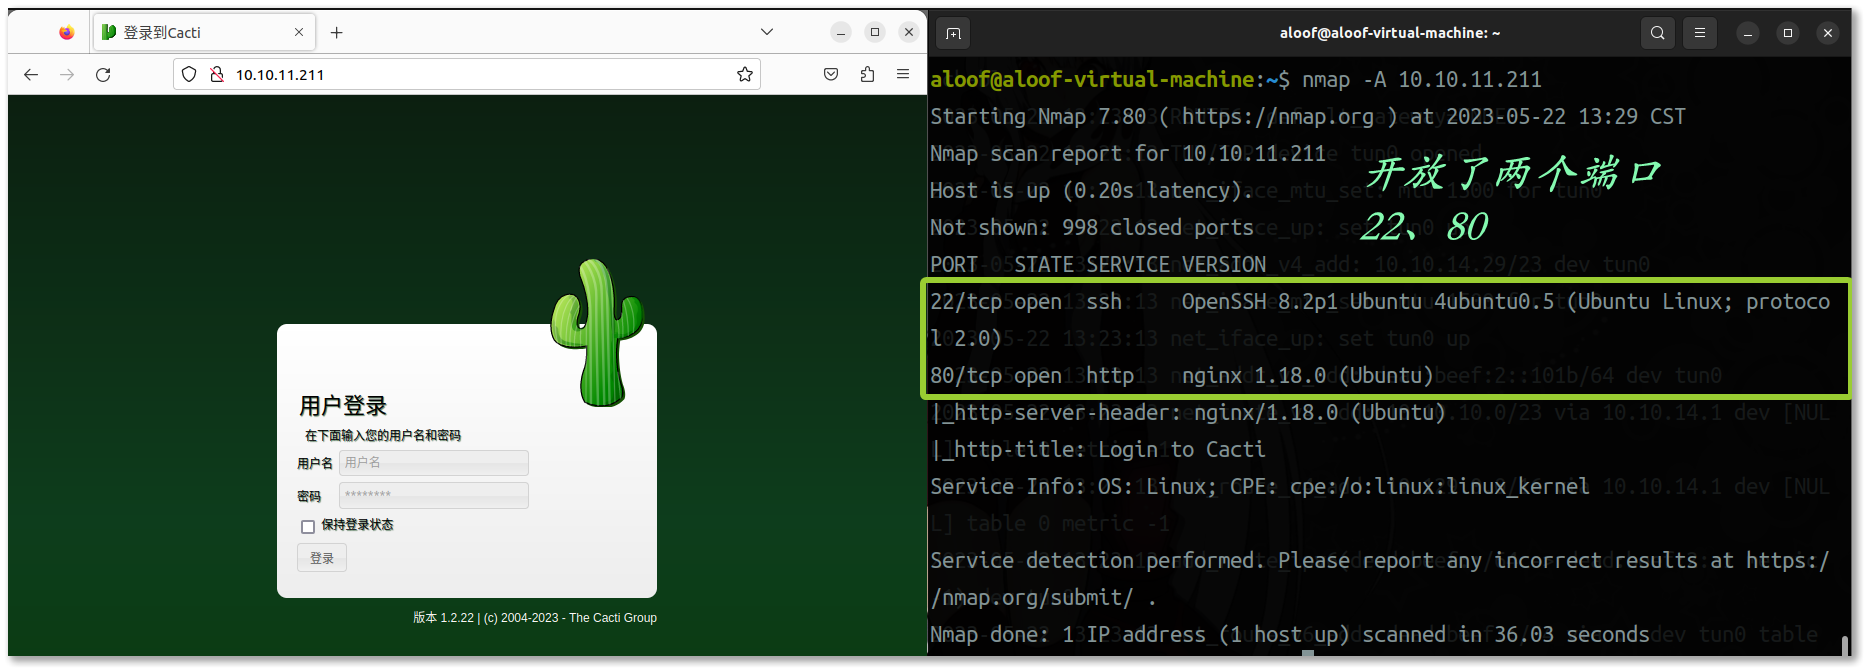The height and width of the screenshot is (668, 1864).
Task: Expand the Firefox list all tabs chevron
Action: point(767,32)
